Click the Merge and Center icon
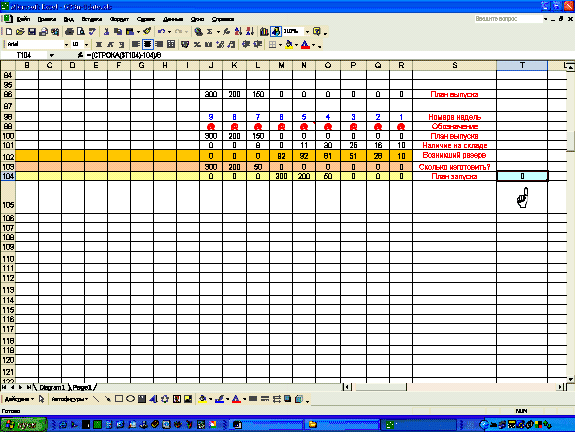575x432 pixels. 171,44
